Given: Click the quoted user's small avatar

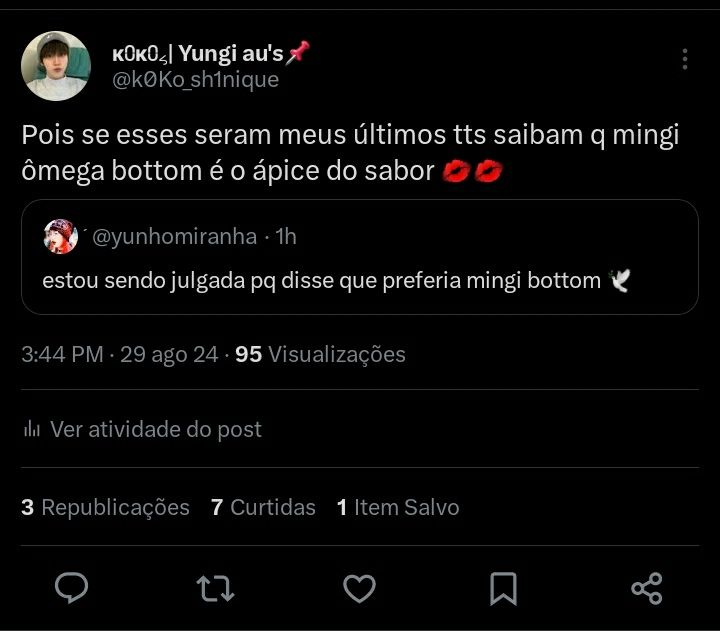Looking at the screenshot, I should pos(61,236).
